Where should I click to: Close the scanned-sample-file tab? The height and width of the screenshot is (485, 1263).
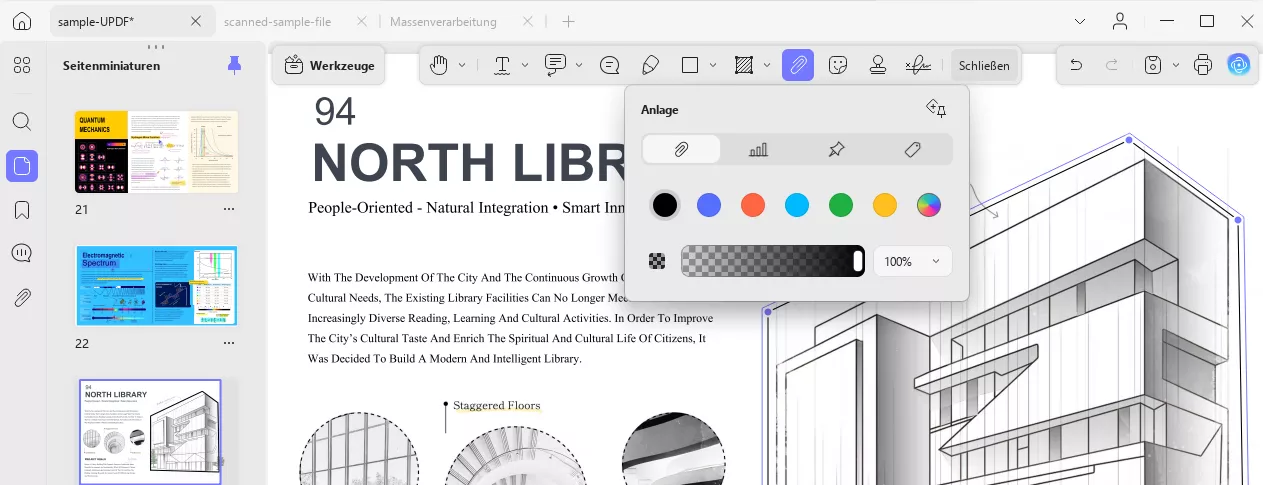click(360, 21)
